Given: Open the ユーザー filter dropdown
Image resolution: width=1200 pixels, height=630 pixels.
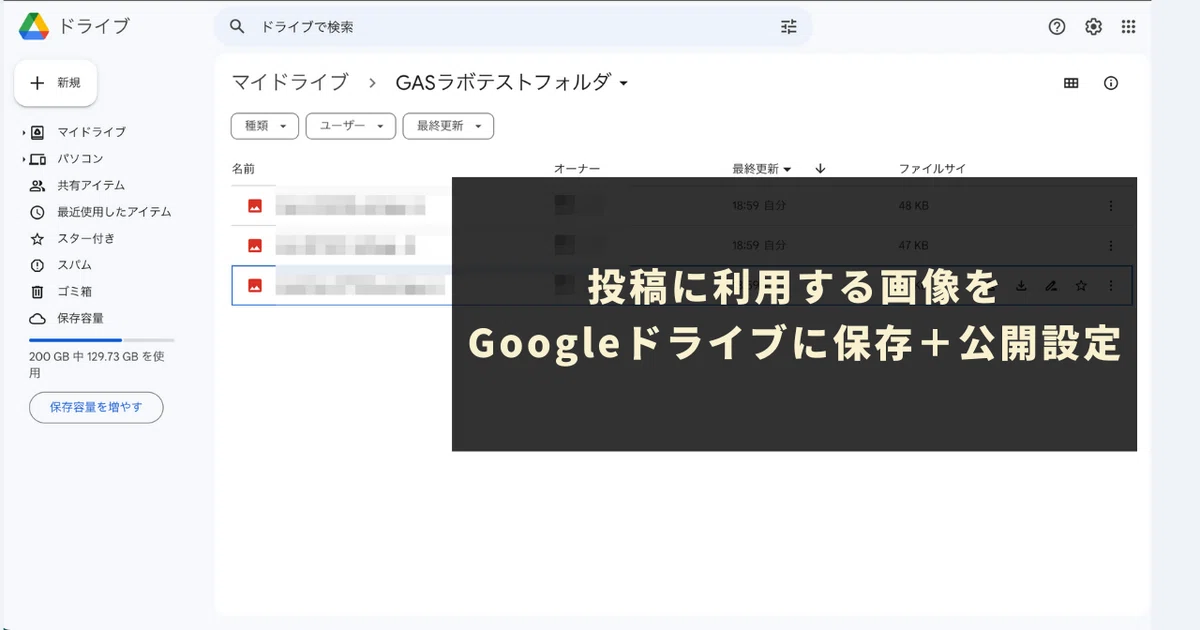Looking at the screenshot, I should pyautogui.click(x=350, y=126).
